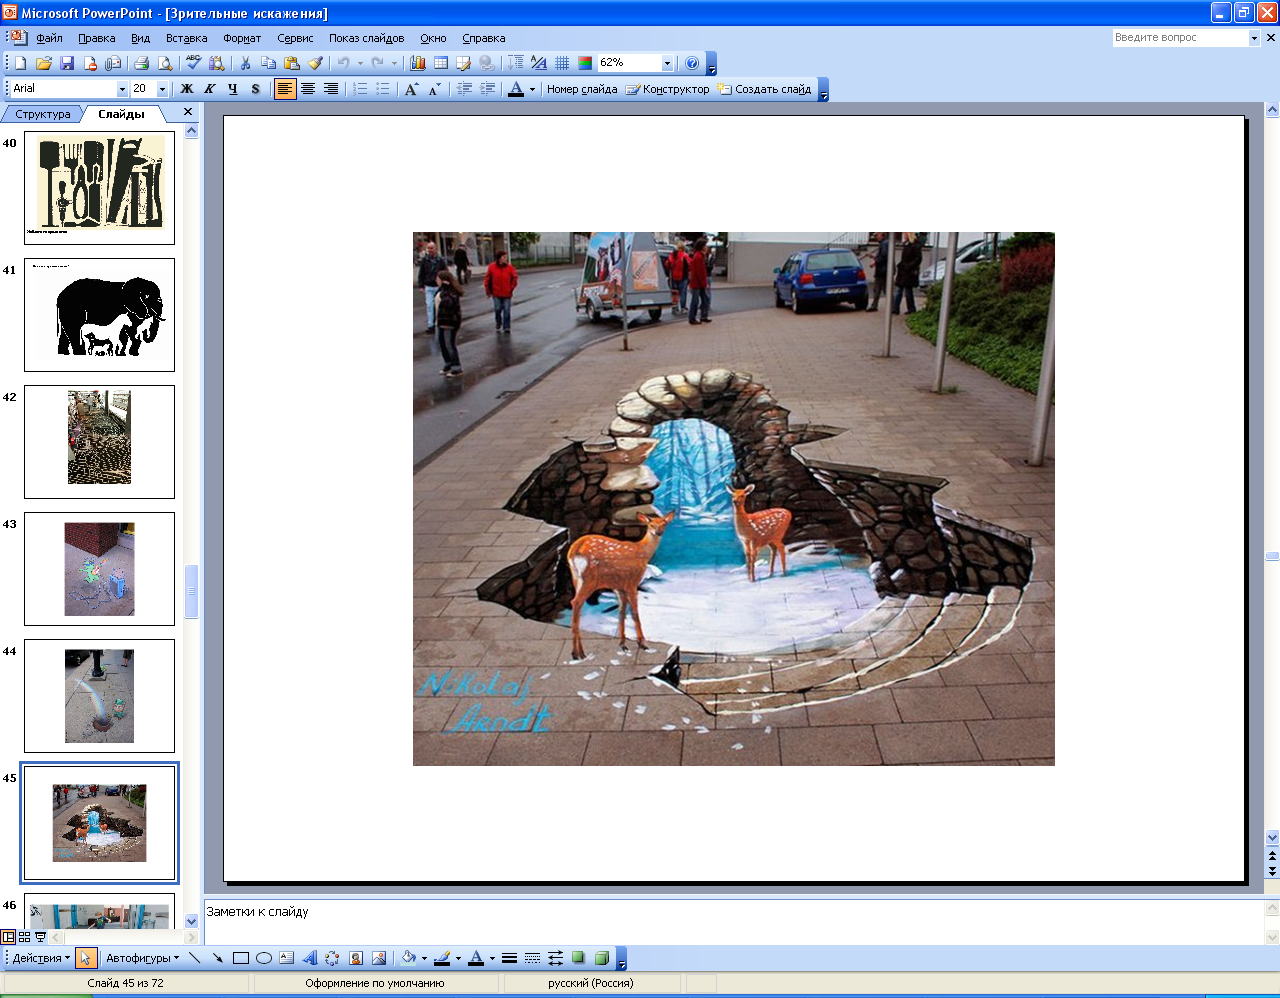Open the Показ слайдов menu
The width and height of the screenshot is (1280, 998).
click(x=367, y=38)
